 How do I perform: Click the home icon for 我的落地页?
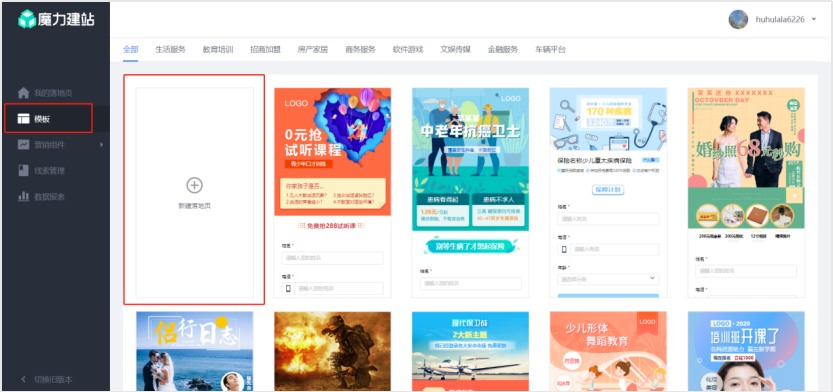pyautogui.click(x=23, y=93)
